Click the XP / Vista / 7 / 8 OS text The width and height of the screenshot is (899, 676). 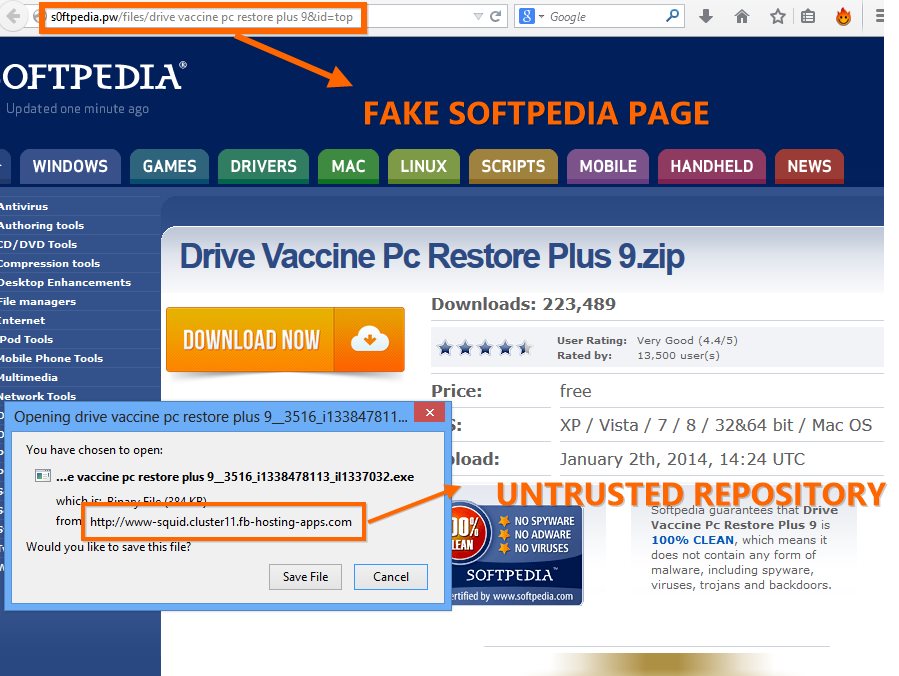[x=716, y=425]
